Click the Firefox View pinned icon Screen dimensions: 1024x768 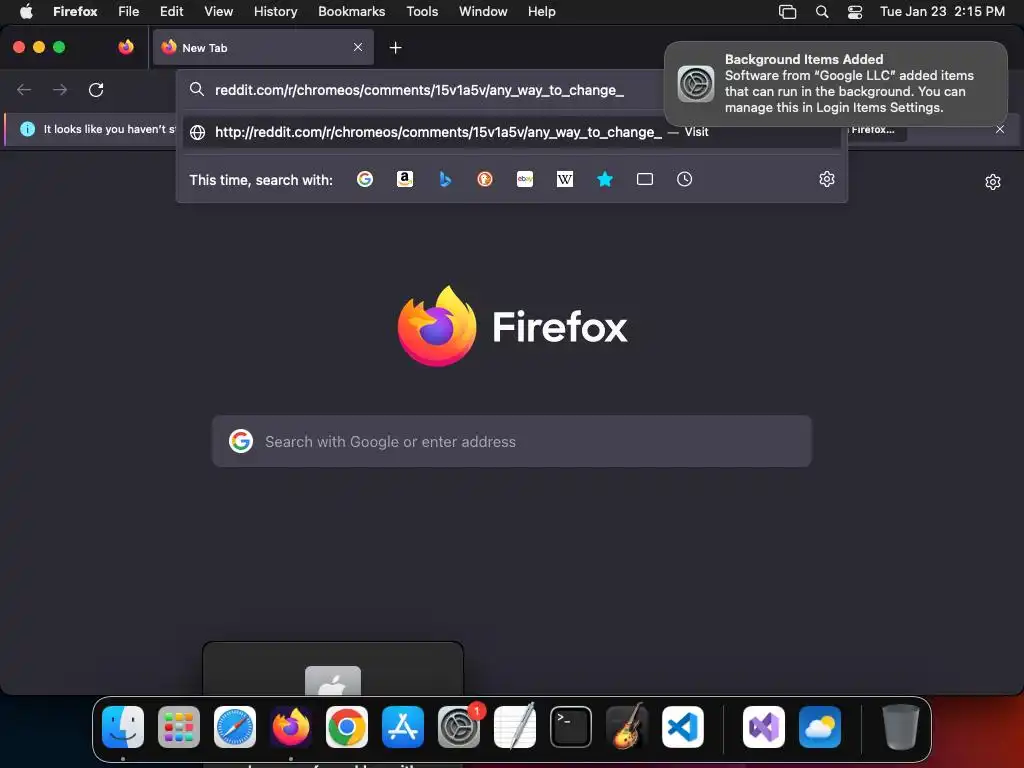point(126,47)
